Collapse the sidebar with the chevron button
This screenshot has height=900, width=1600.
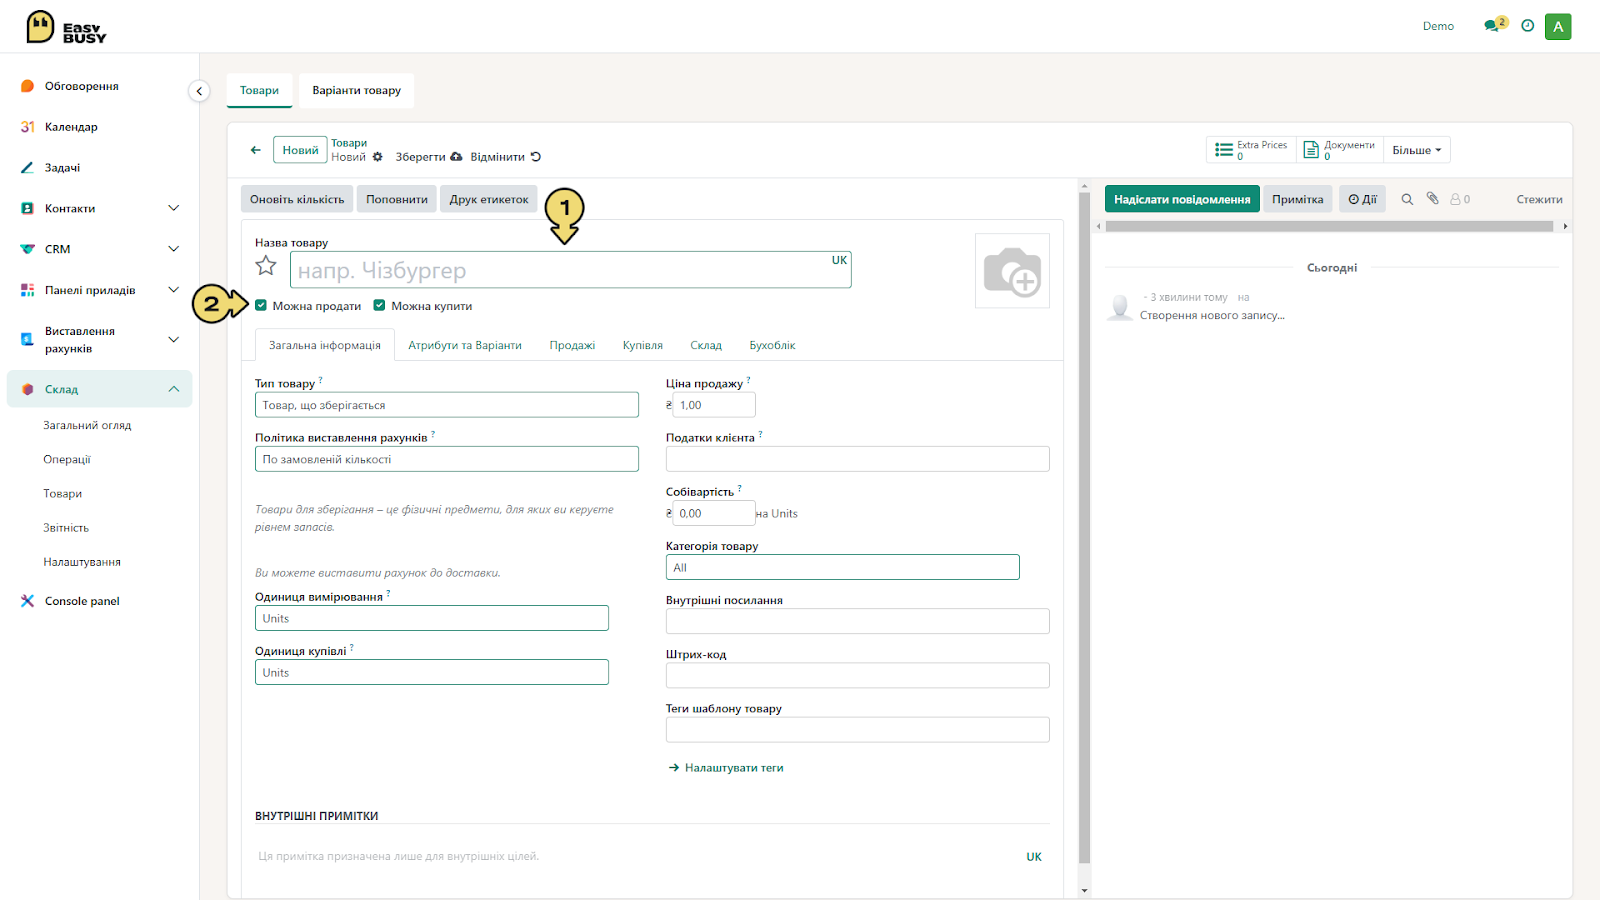(199, 91)
